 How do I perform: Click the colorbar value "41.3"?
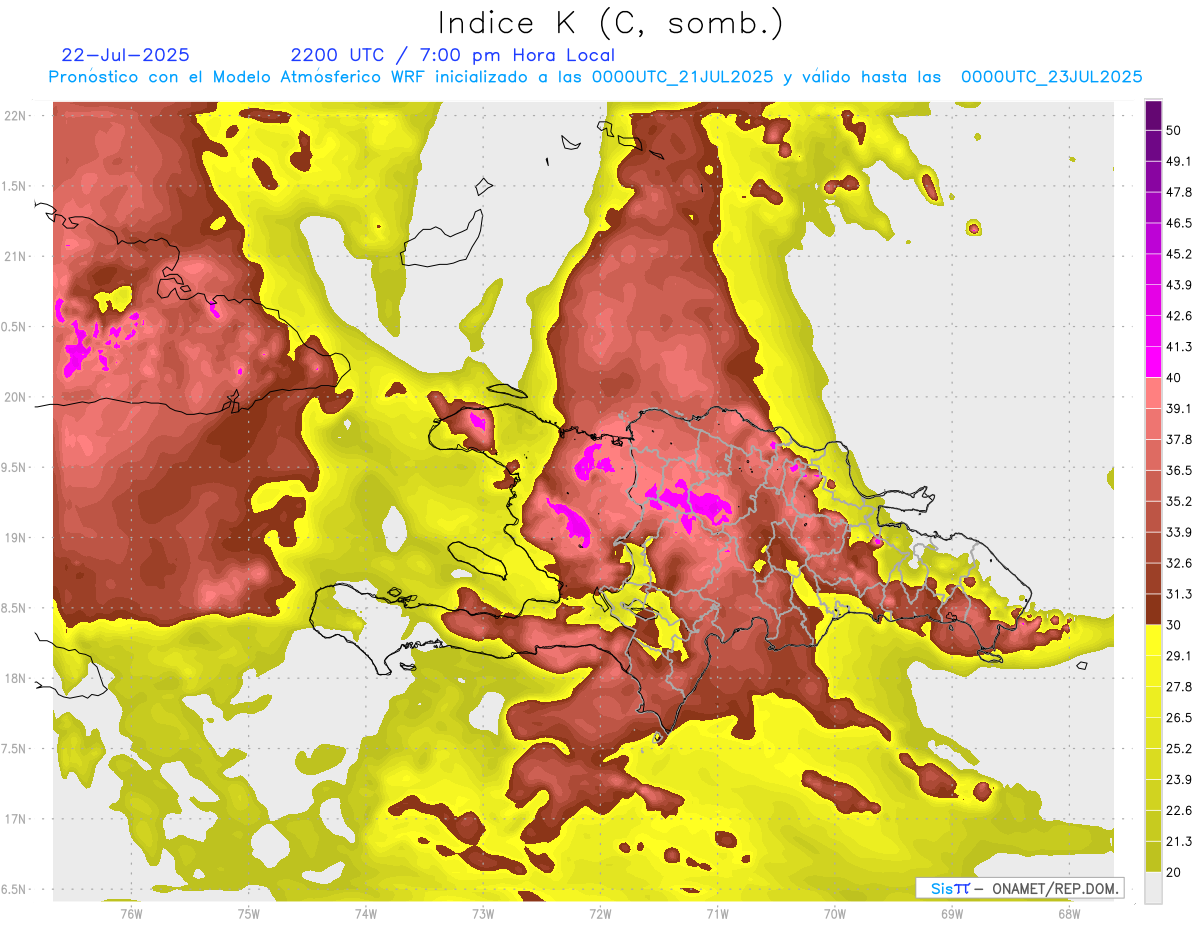[x=1179, y=347]
